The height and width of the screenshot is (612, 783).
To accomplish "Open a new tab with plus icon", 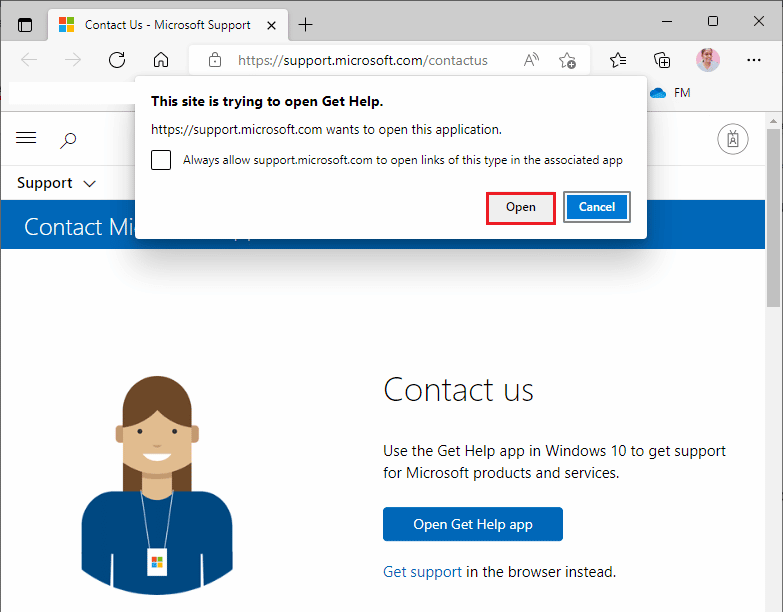I will pyautogui.click(x=305, y=24).
